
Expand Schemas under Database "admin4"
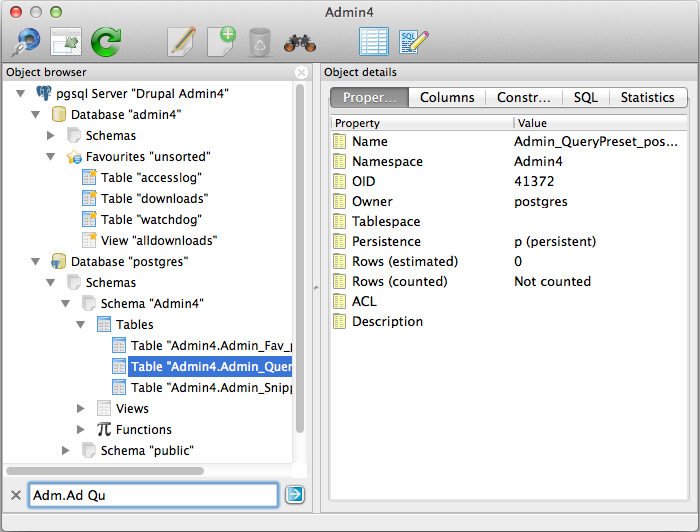click(51, 135)
